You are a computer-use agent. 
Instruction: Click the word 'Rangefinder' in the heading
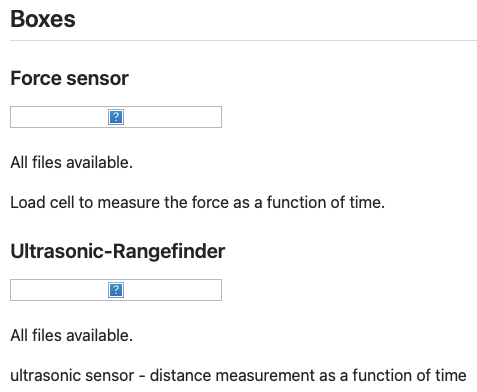tap(169, 251)
